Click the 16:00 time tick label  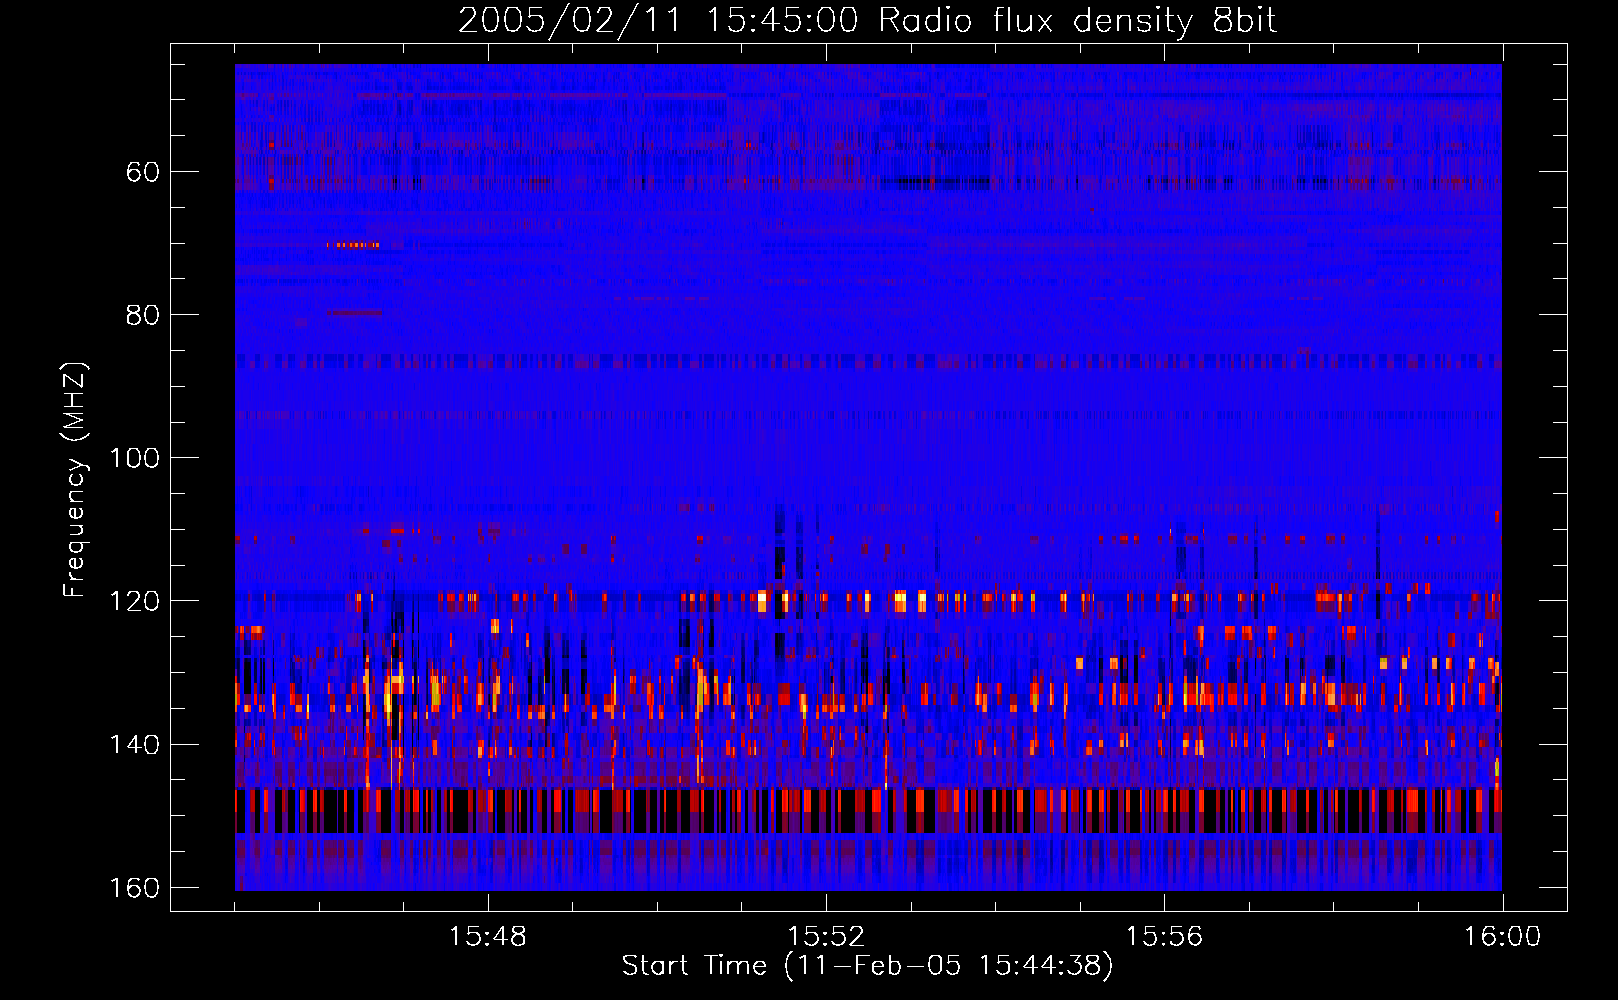click(x=1502, y=937)
